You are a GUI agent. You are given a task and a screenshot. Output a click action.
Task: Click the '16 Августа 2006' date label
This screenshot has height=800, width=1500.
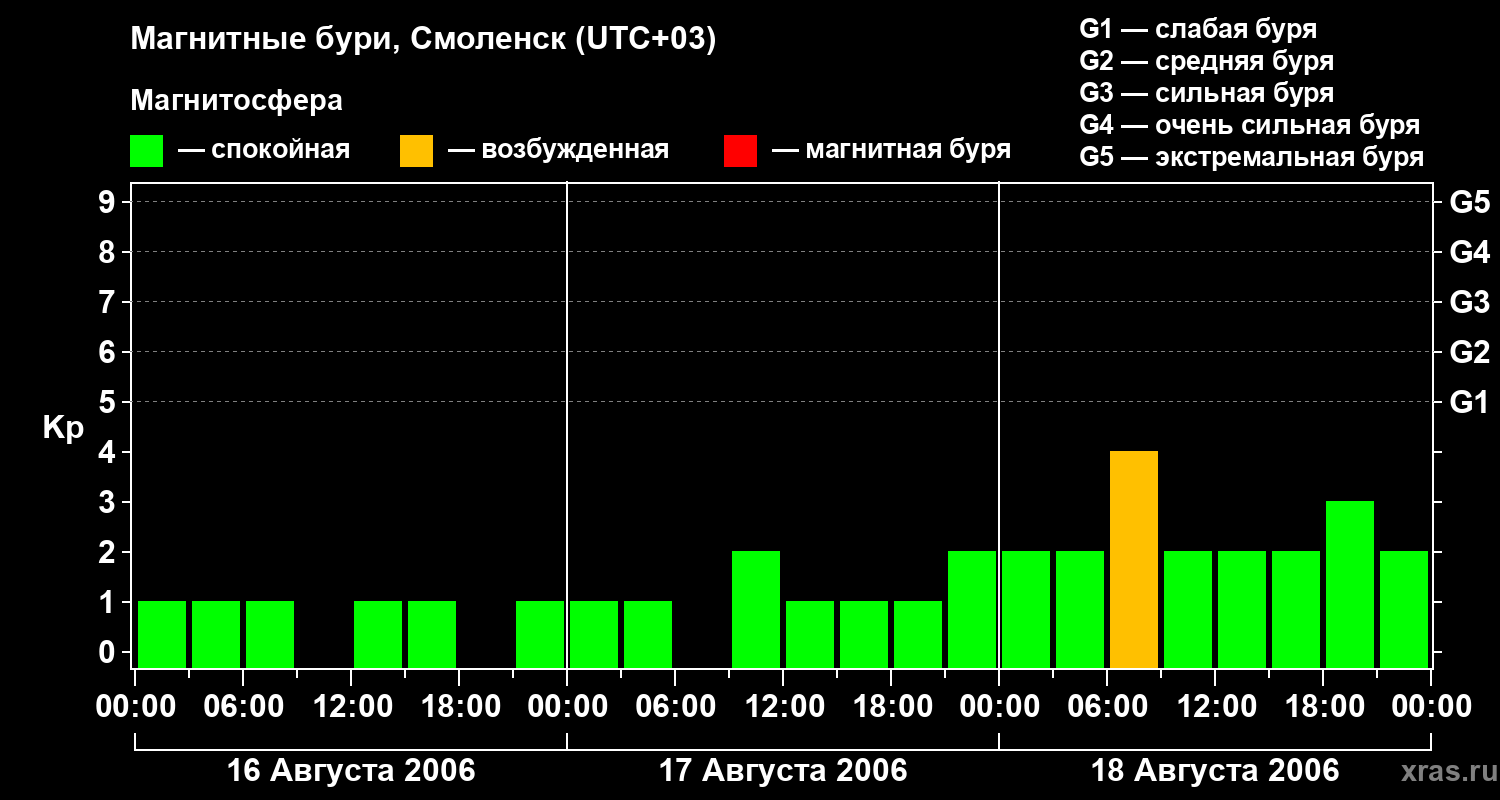point(351,771)
